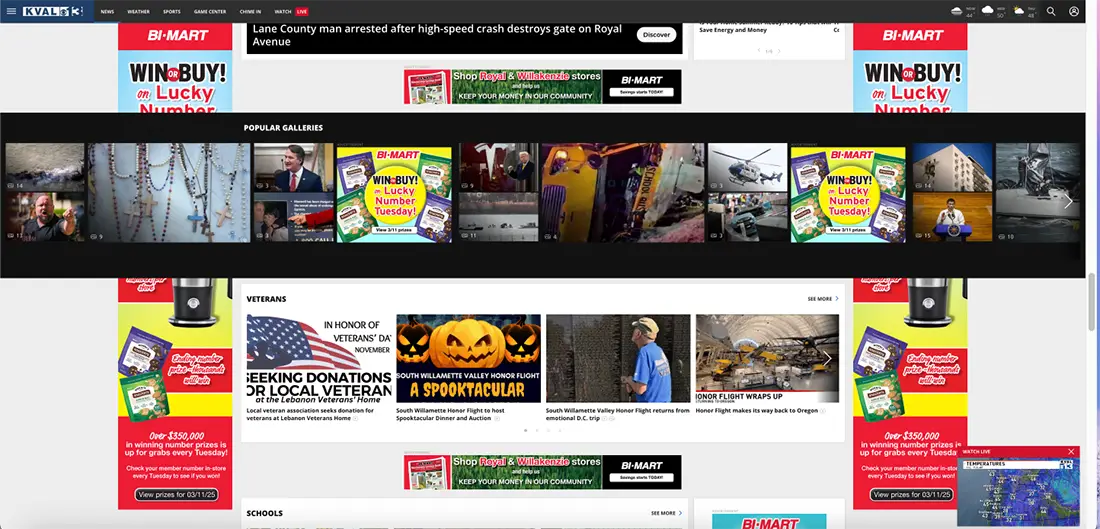Click lower Shop Royal & Willakenzie banner ad
Screen dimensions: 1100x529
coord(542,472)
